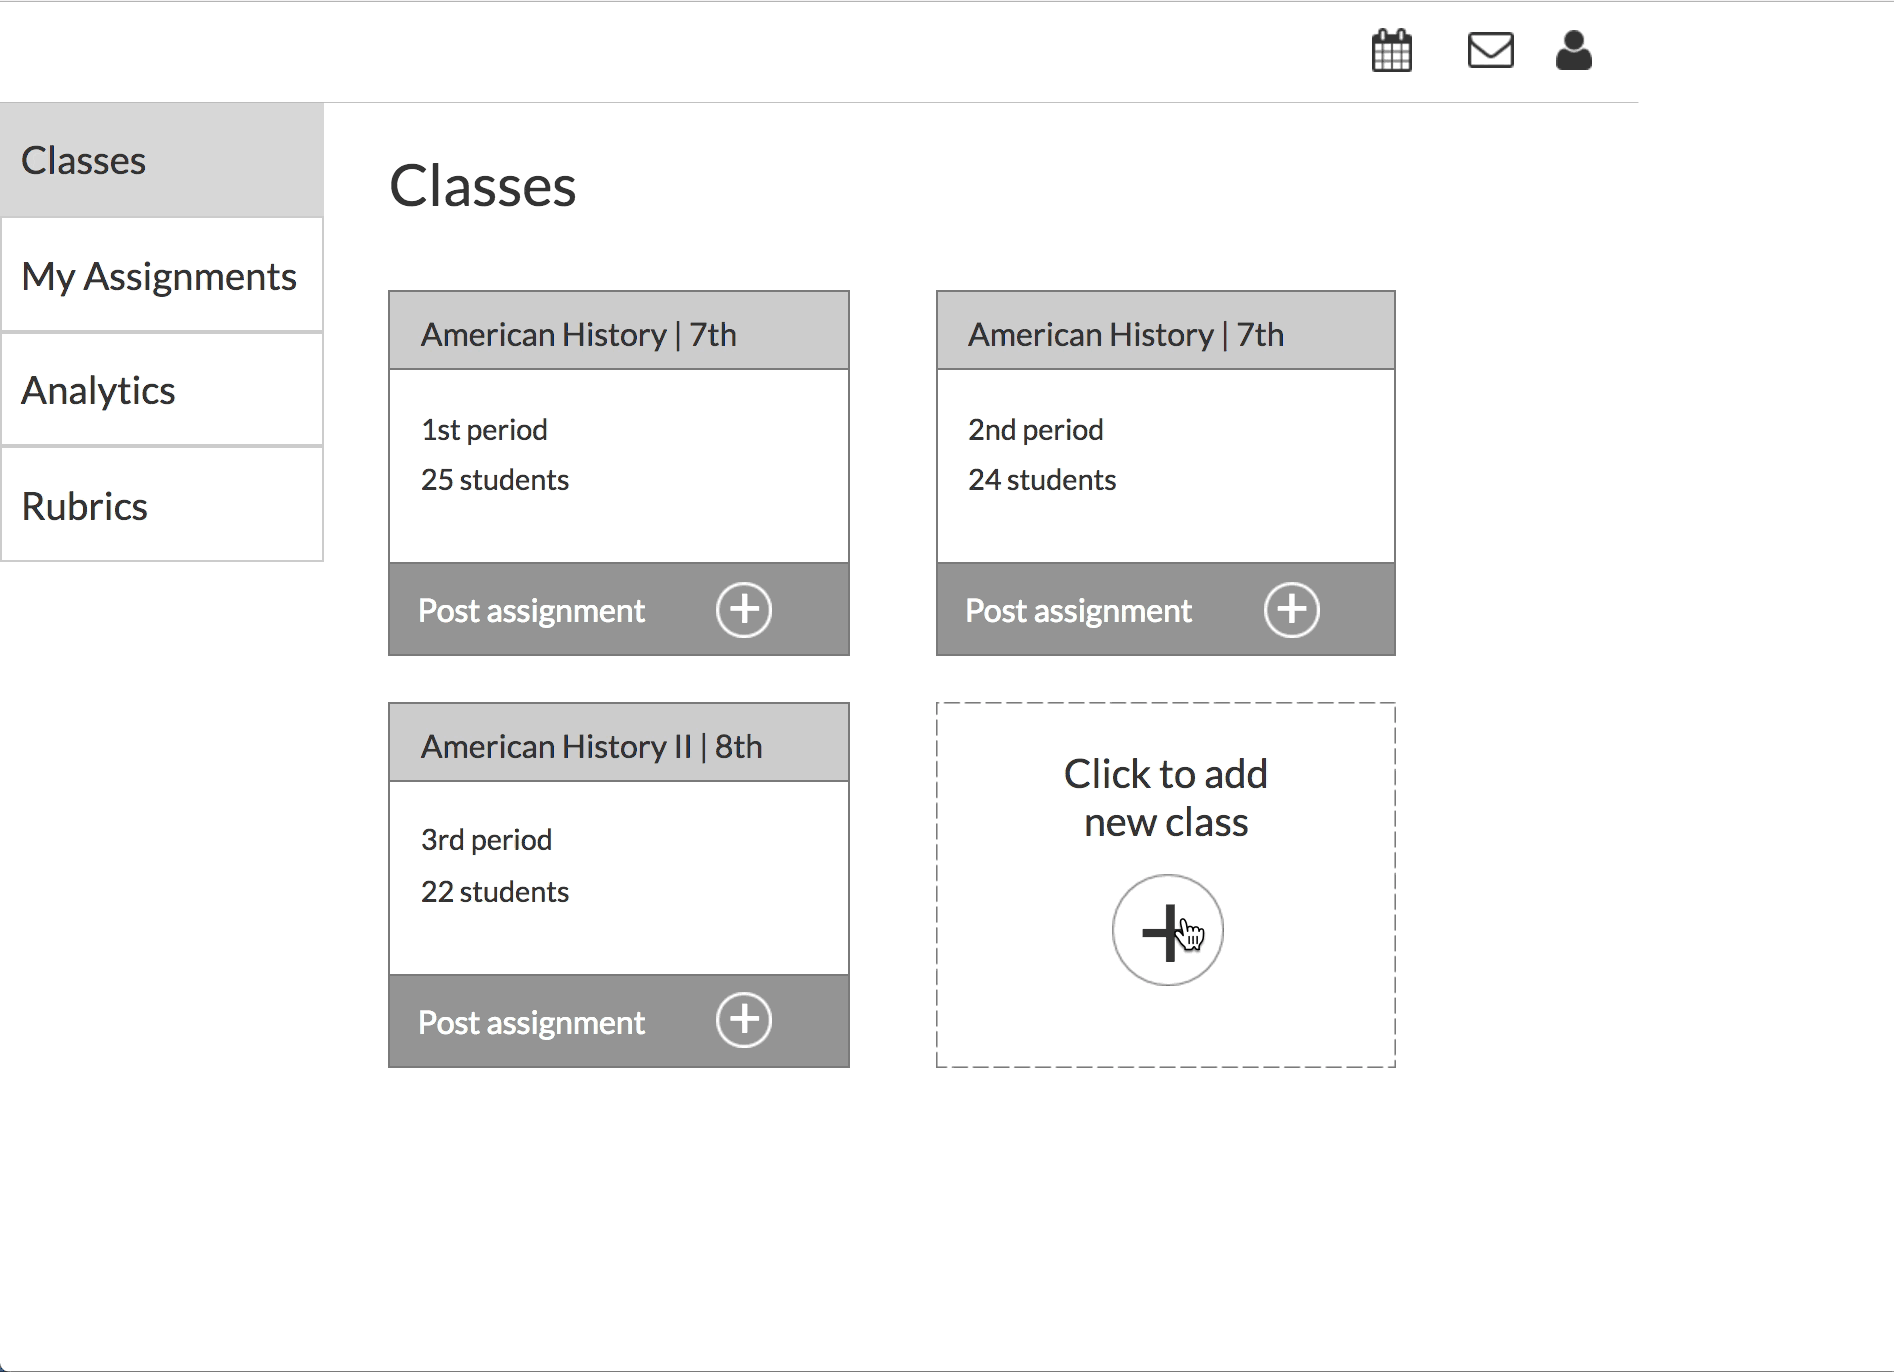Post assignment for American History 2nd period

(x=1078, y=609)
